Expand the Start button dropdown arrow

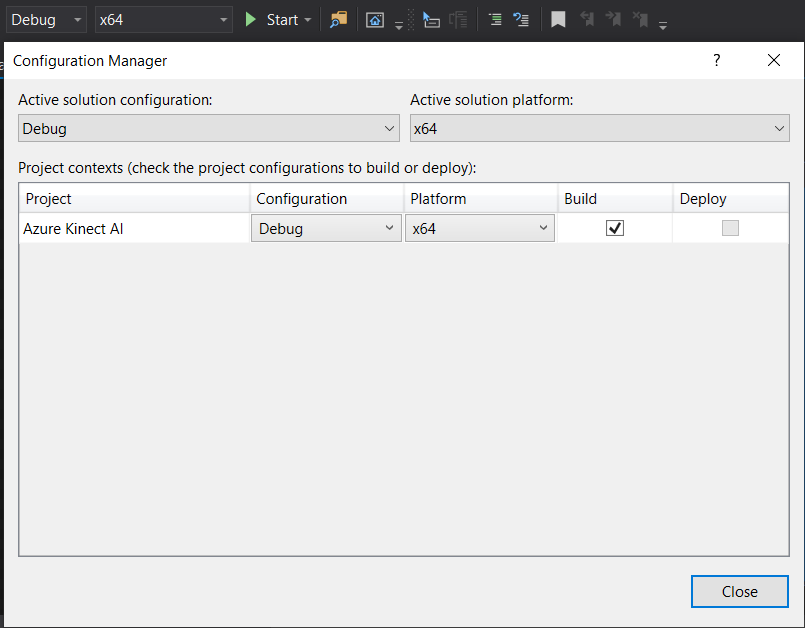[308, 20]
